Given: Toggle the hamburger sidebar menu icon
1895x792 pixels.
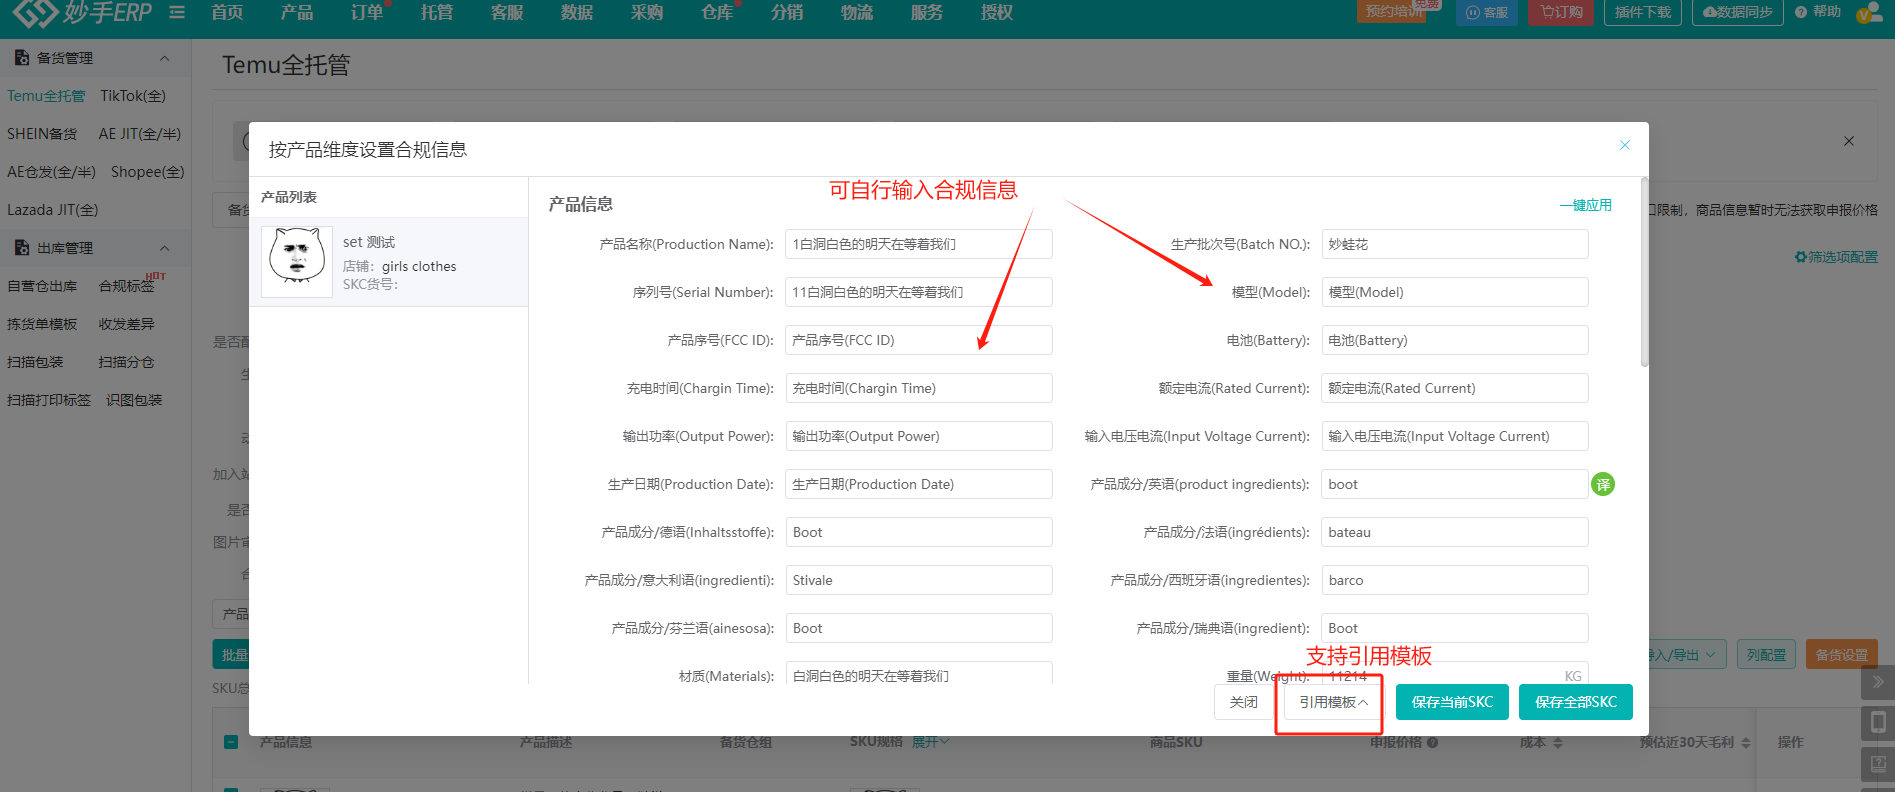Looking at the screenshot, I should point(177,12).
